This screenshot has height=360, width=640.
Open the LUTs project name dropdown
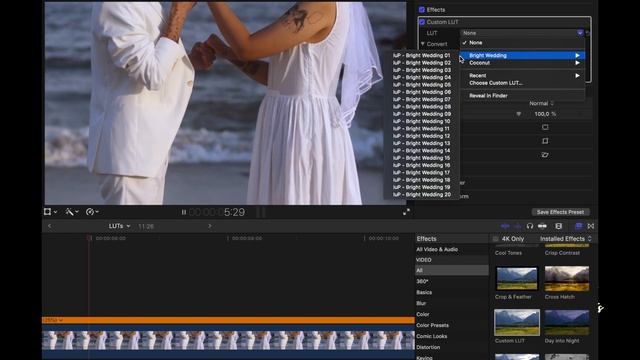pyautogui.click(x=119, y=226)
